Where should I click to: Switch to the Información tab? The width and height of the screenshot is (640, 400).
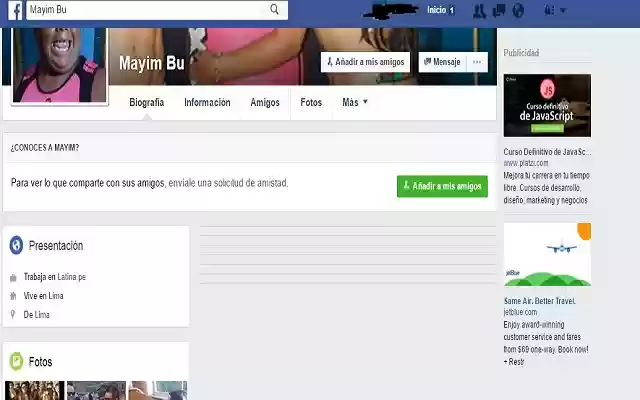coord(207,102)
